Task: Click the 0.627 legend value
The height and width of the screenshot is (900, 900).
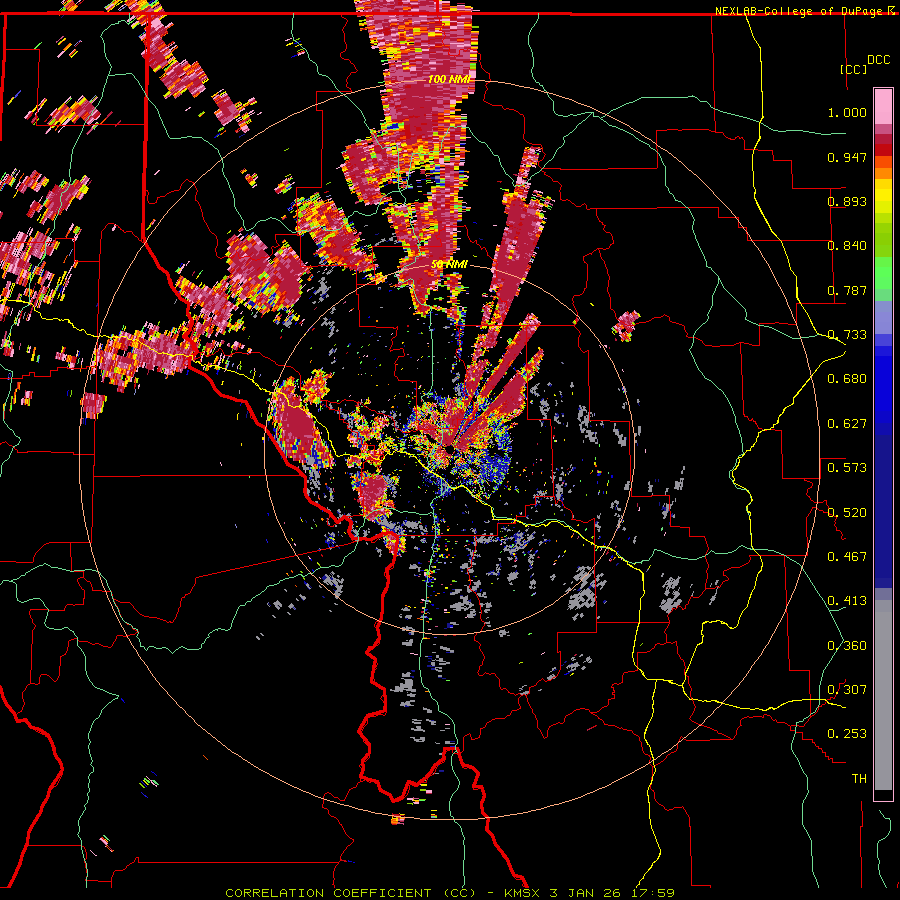Action: (x=847, y=424)
